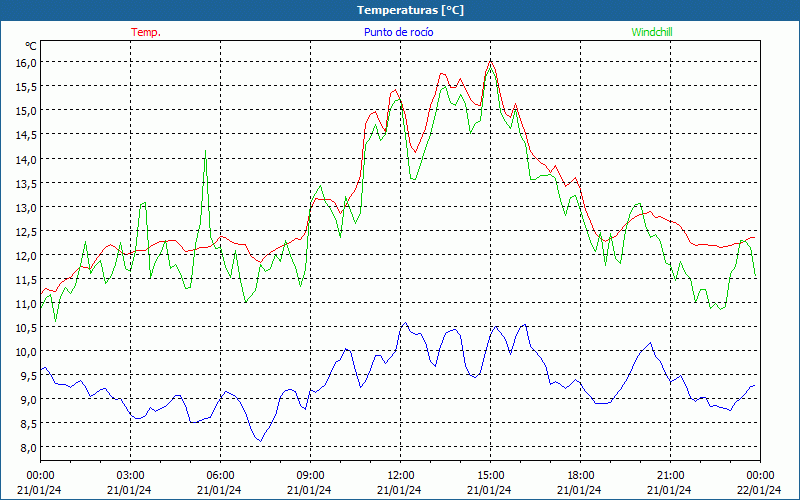This screenshot has width=800, height=500.
Task: Click the 15,0 y-axis value
Action: pos(27,111)
